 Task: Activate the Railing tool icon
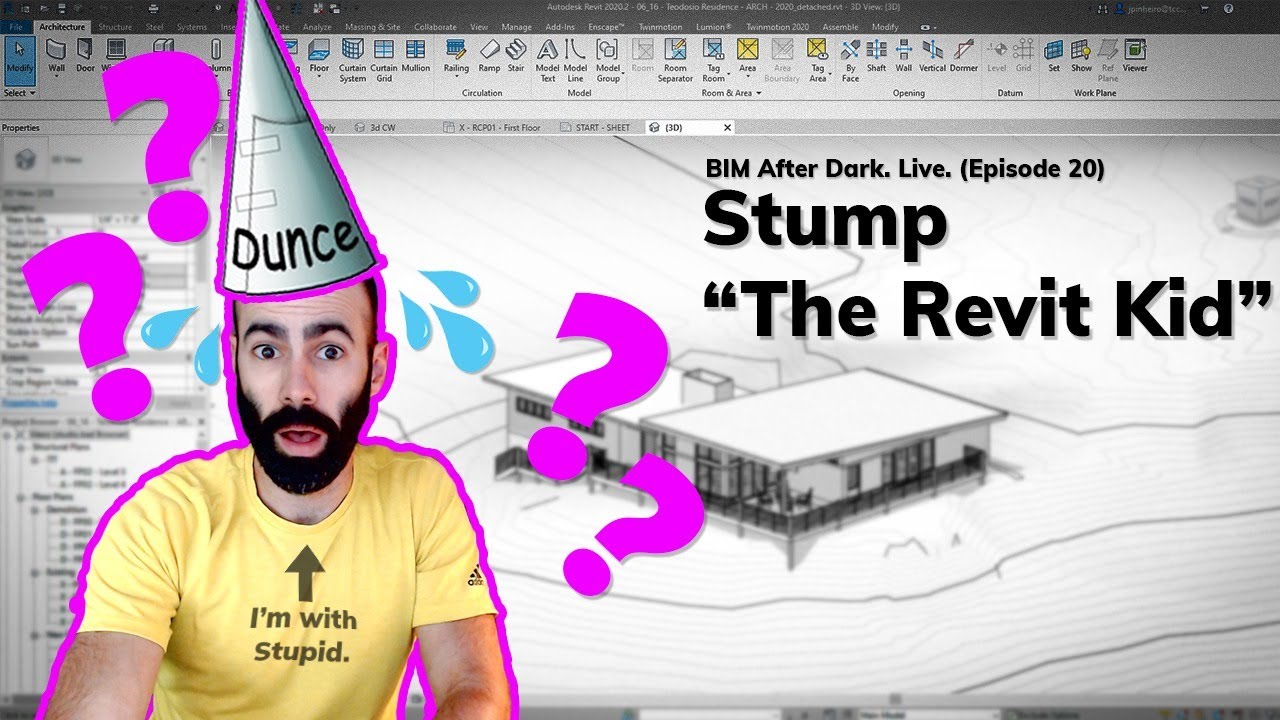456,50
